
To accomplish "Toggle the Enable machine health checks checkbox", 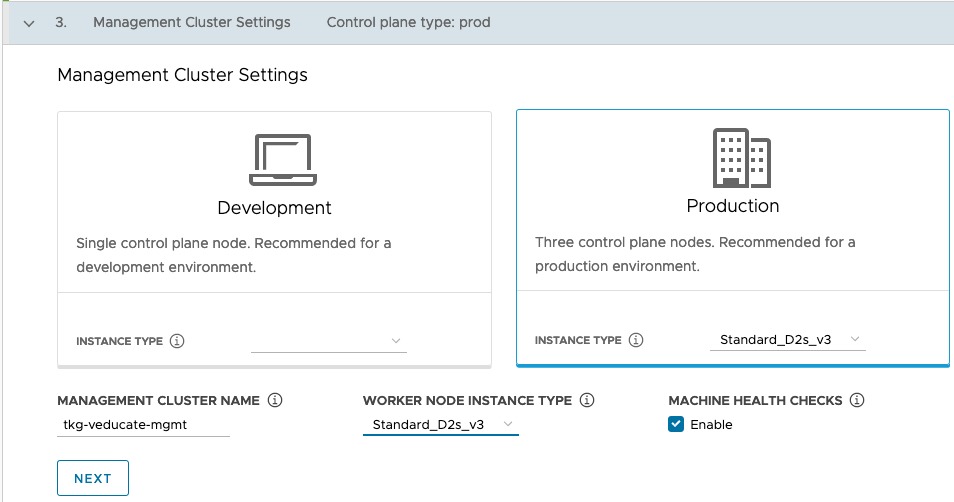I will coord(676,424).
